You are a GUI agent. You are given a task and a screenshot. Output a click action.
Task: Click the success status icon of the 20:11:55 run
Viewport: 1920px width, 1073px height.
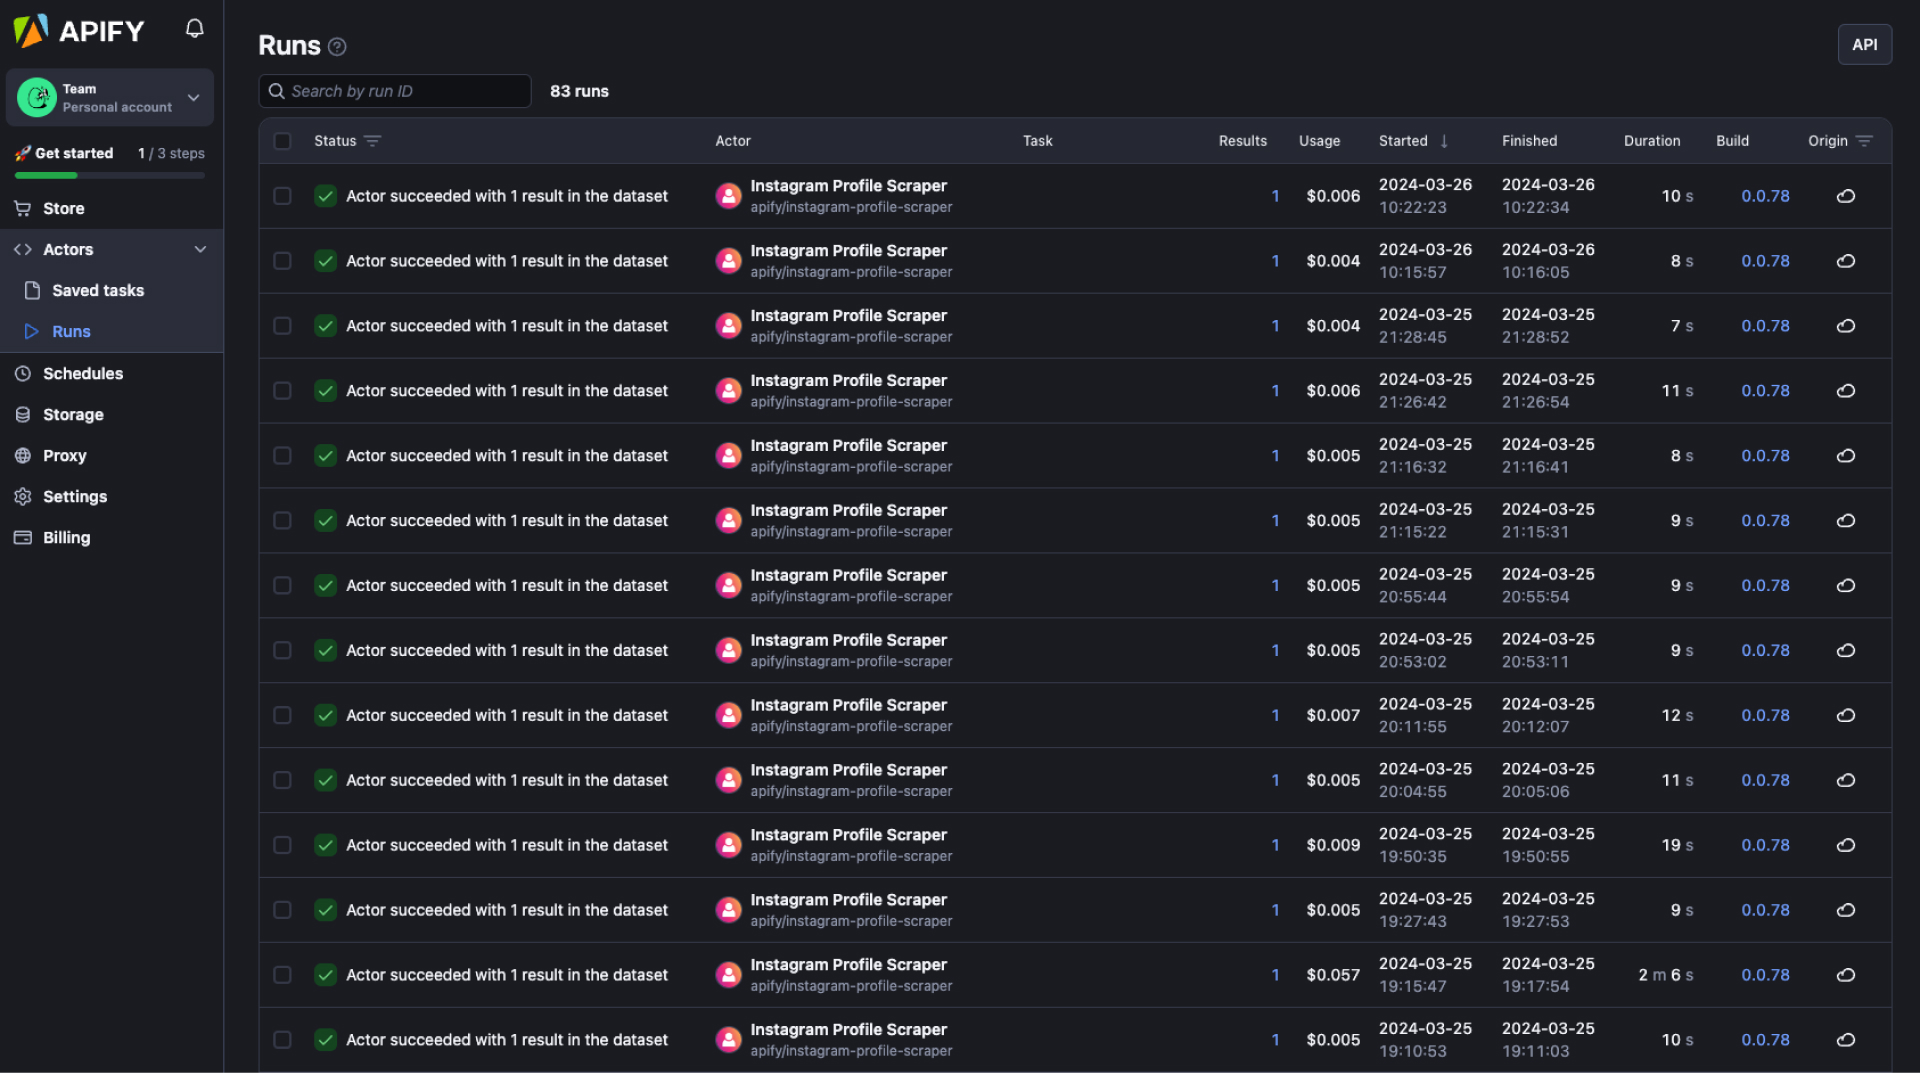325,715
